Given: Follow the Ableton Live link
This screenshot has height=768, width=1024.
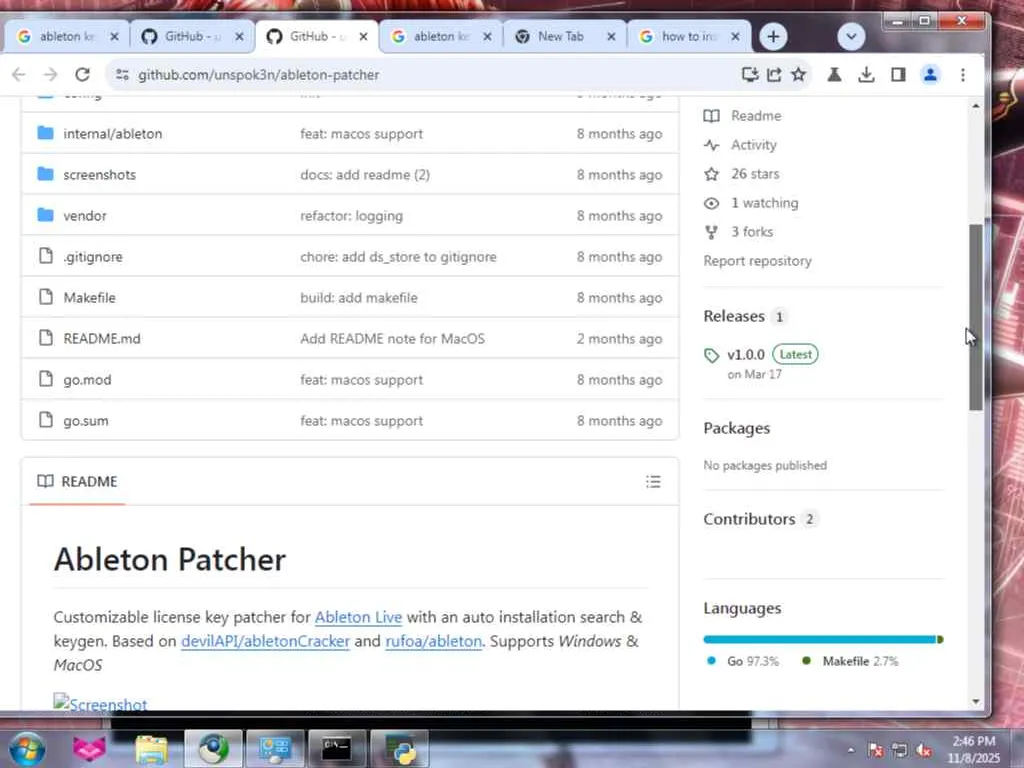Looking at the screenshot, I should pos(358,617).
